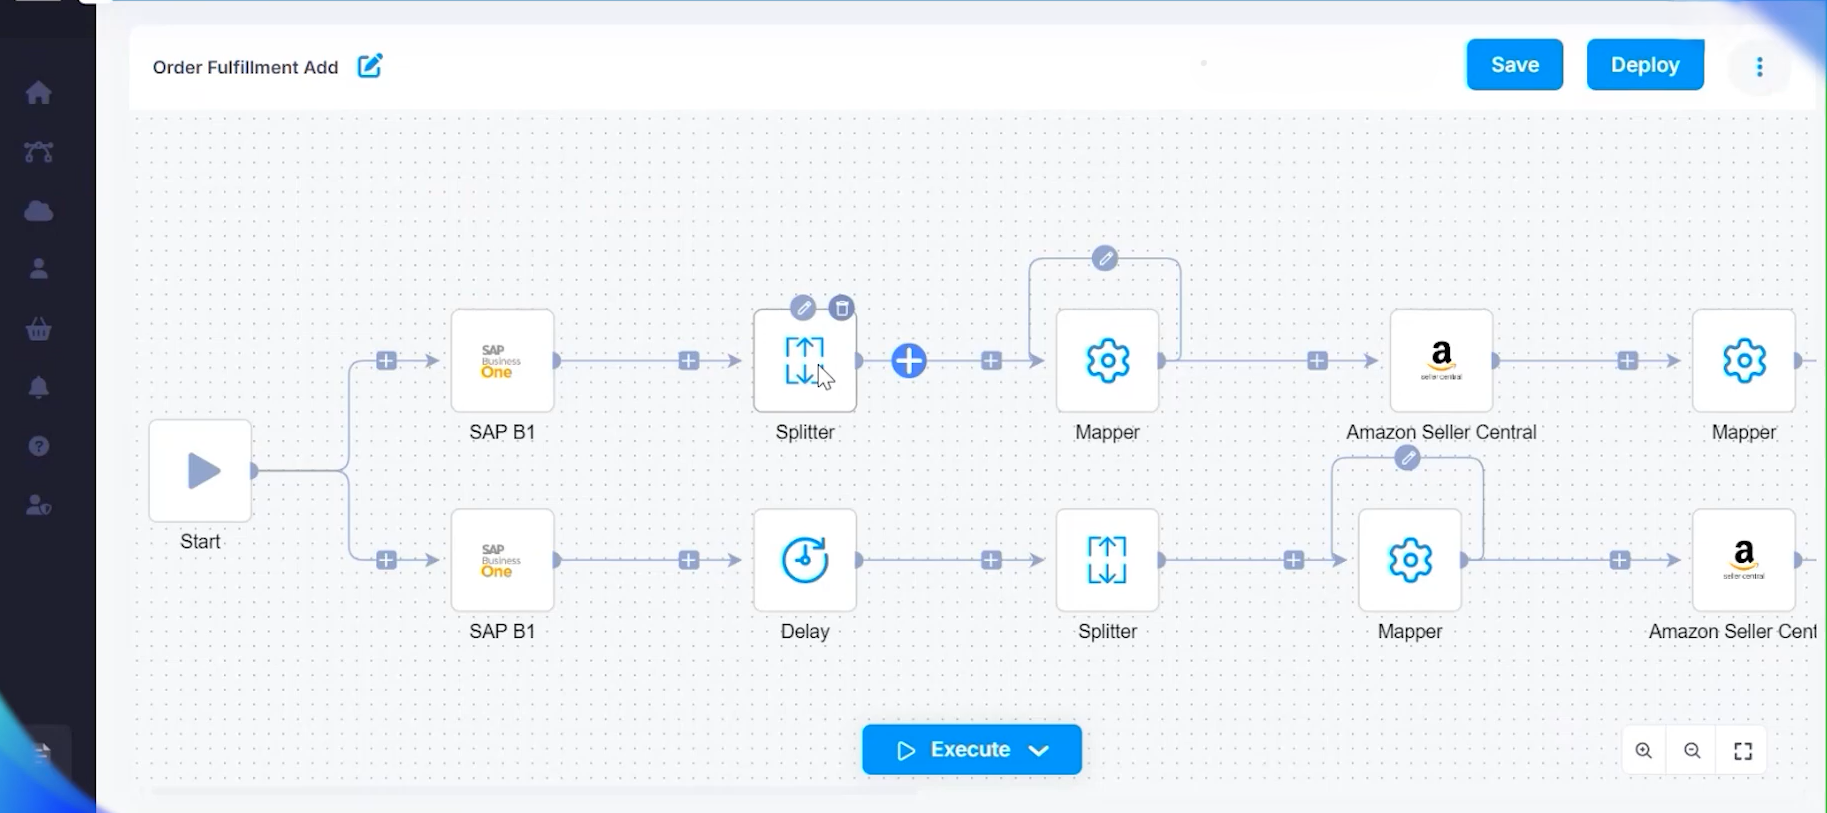Insert step between Delay and bottom Splitter

(x=991, y=560)
